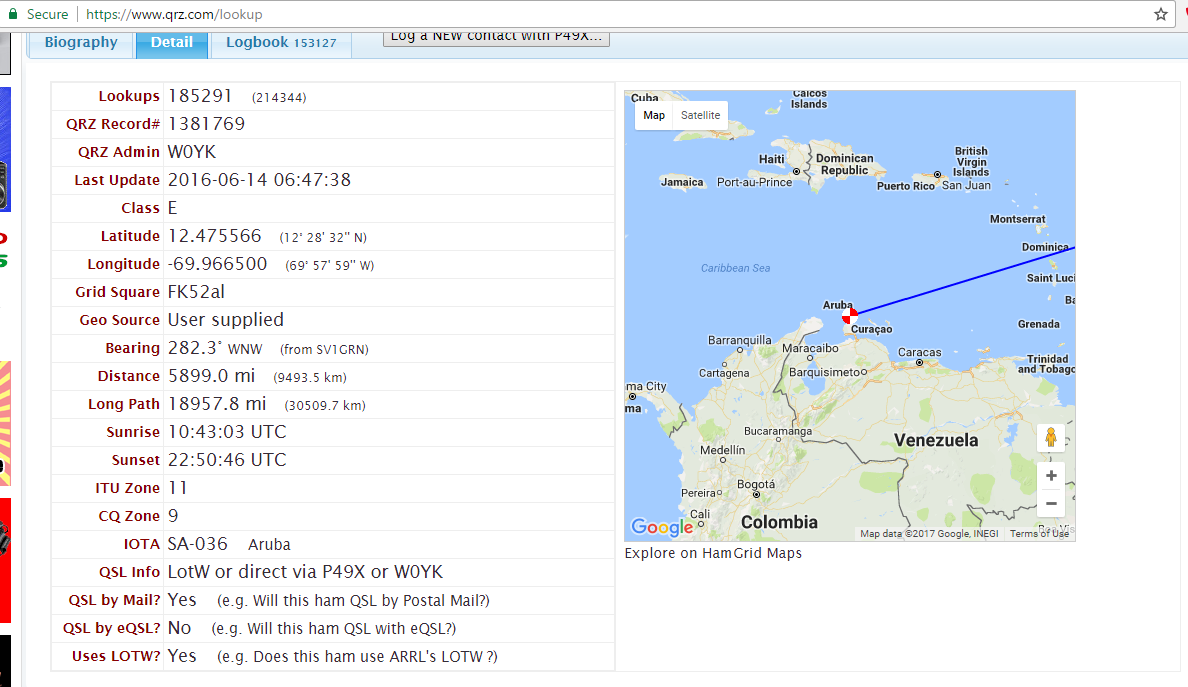Open the Street View pegman on the map

click(x=1051, y=438)
